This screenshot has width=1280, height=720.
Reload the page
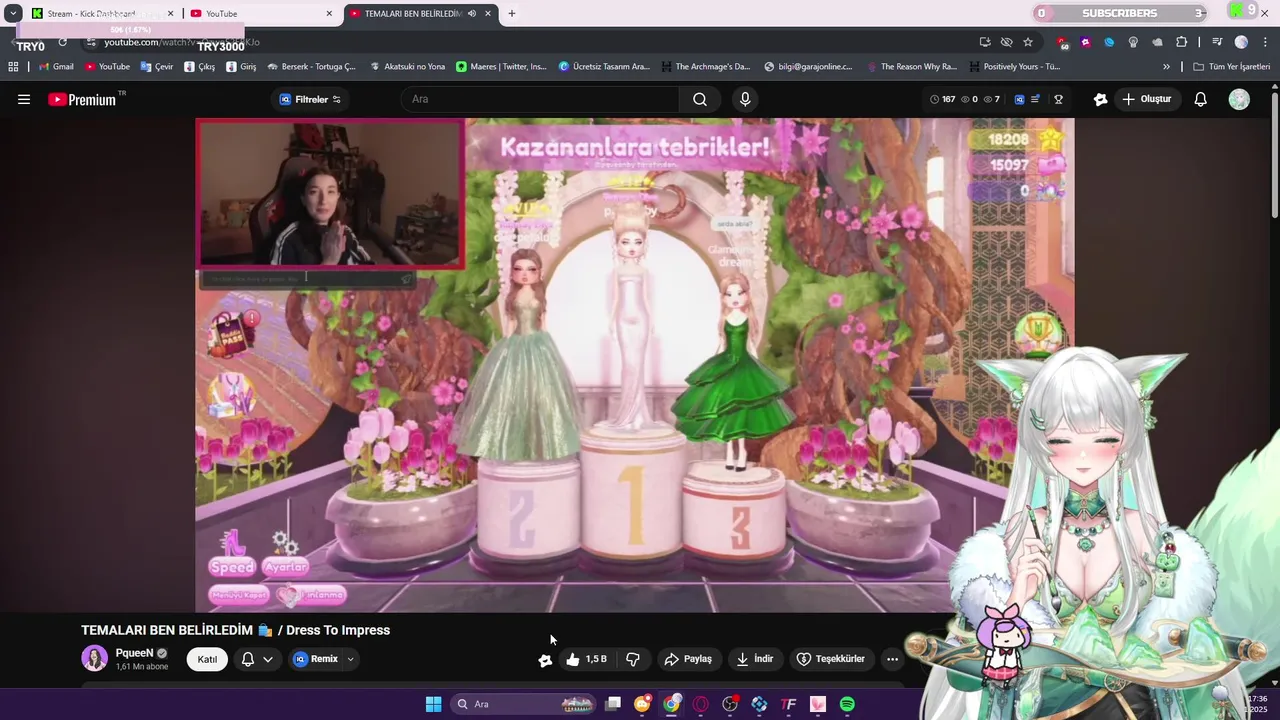pyautogui.click(x=62, y=42)
